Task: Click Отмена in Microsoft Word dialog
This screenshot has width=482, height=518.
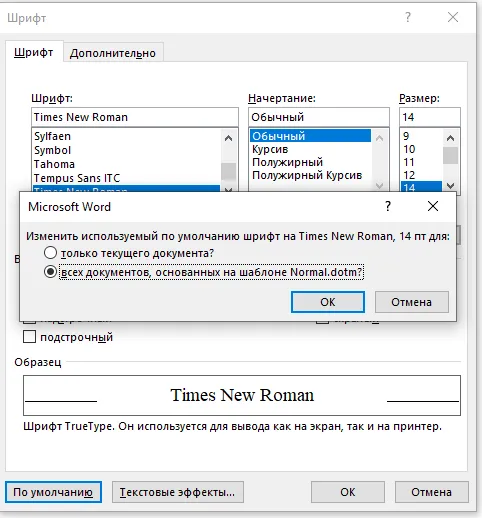Action: tap(412, 302)
